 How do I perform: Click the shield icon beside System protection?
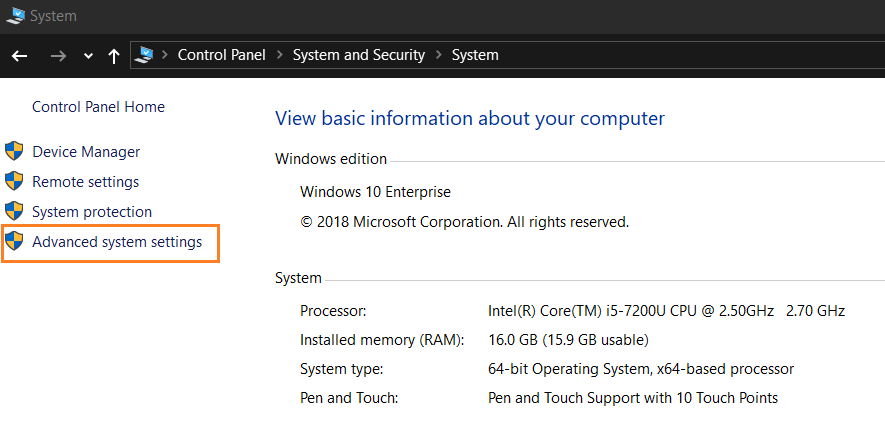14,211
